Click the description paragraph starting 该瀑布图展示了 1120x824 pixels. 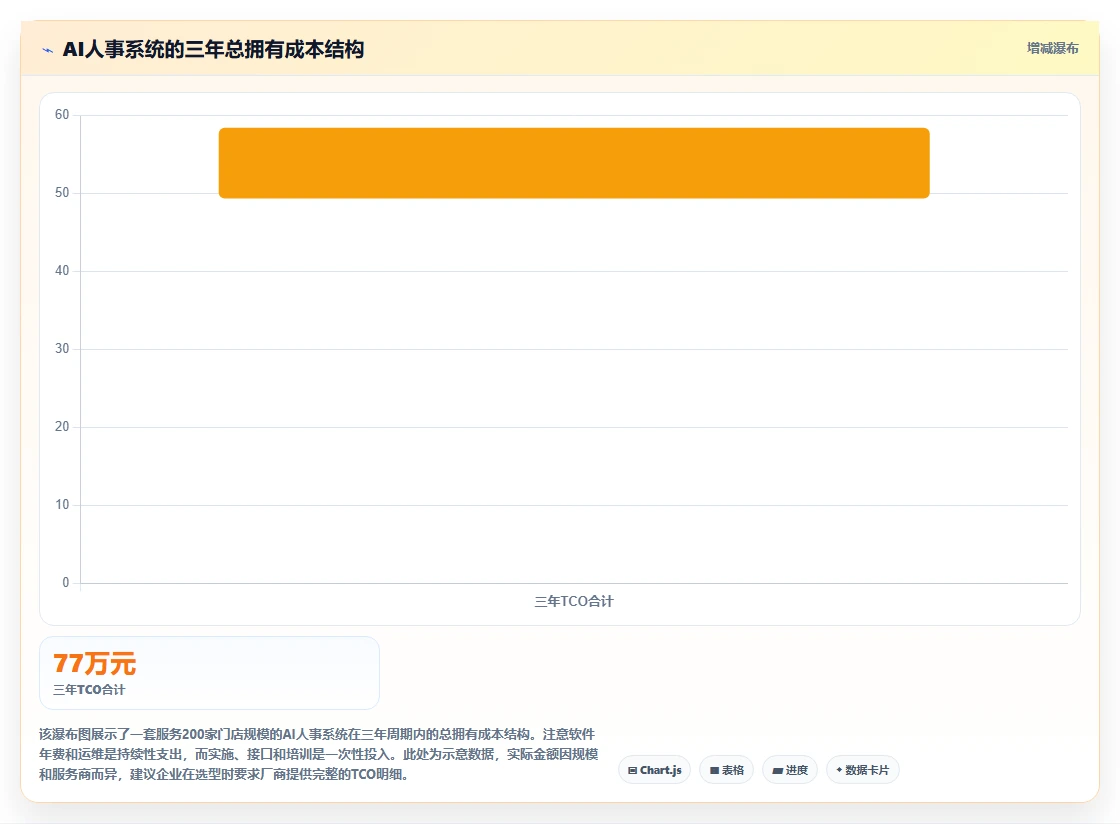coord(319,754)
